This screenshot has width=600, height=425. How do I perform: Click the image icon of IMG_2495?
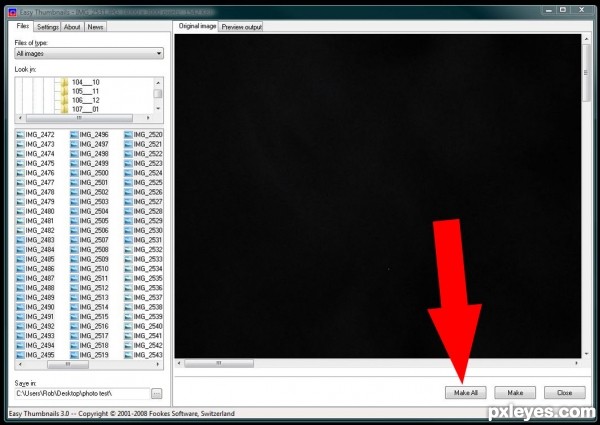coord(20,355)
